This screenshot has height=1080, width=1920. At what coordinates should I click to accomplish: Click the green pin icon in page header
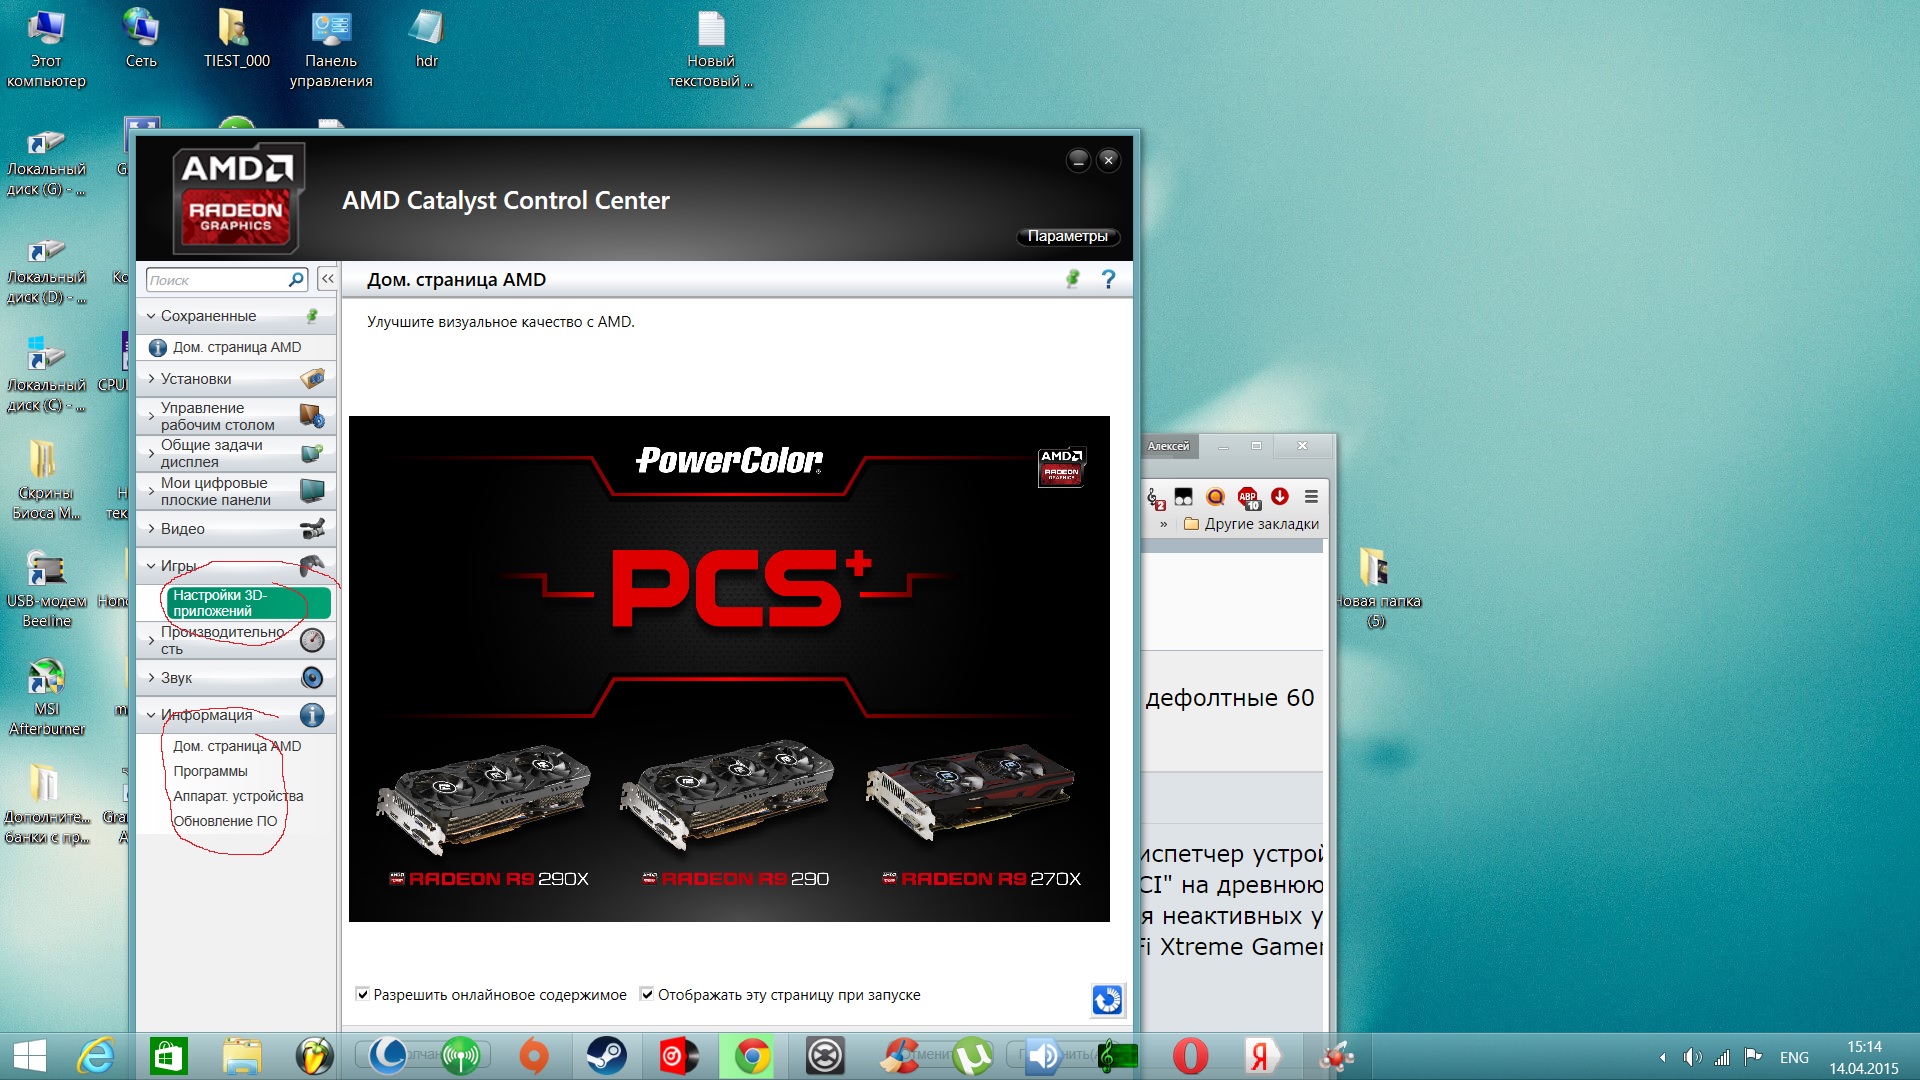(1073, 280)
